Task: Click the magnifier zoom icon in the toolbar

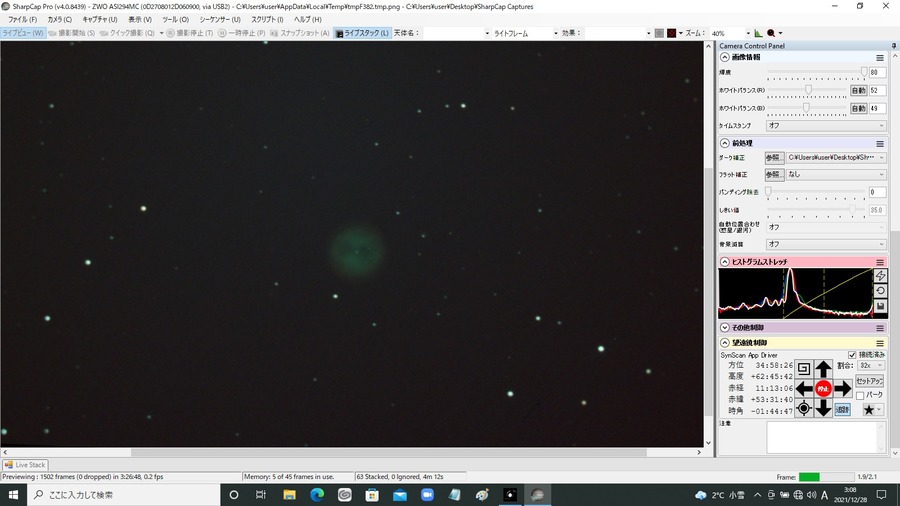Action: point(771,33)
